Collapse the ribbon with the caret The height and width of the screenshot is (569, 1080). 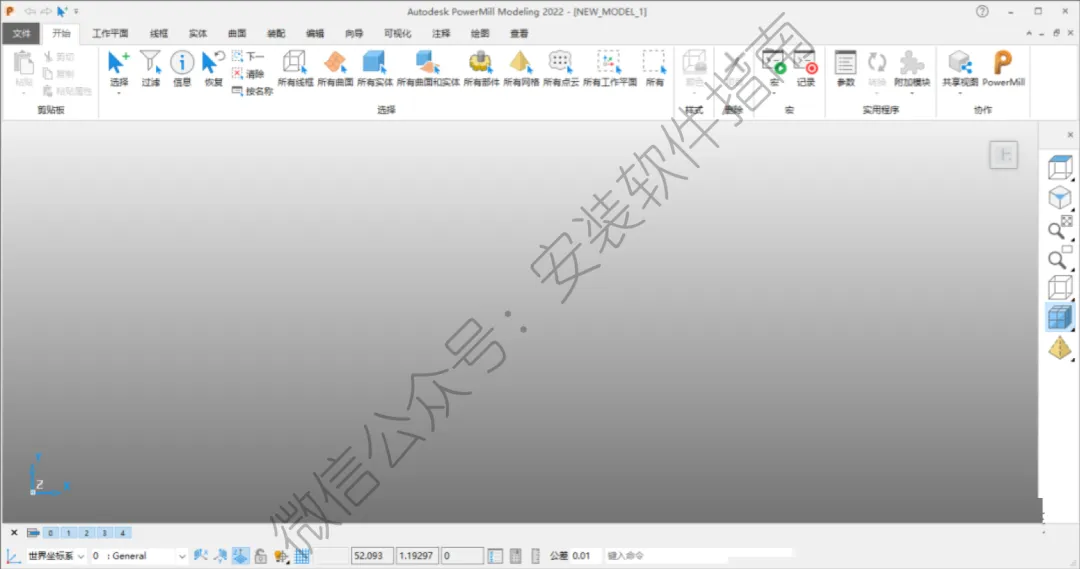click(1029, 33)
